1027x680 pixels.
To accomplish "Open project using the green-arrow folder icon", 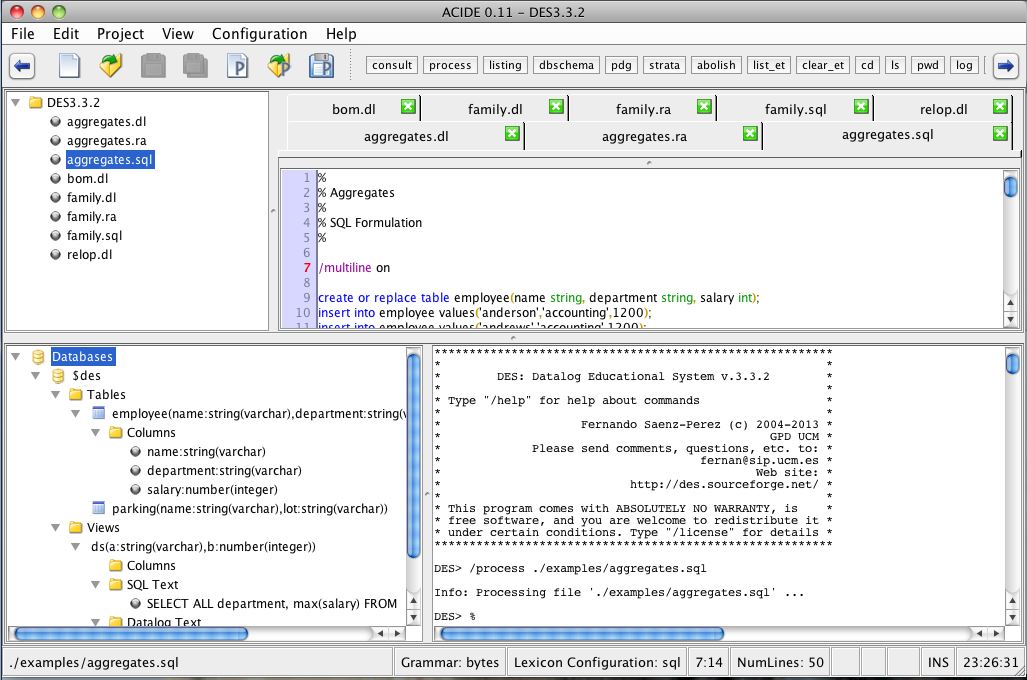I will [279, 66].
